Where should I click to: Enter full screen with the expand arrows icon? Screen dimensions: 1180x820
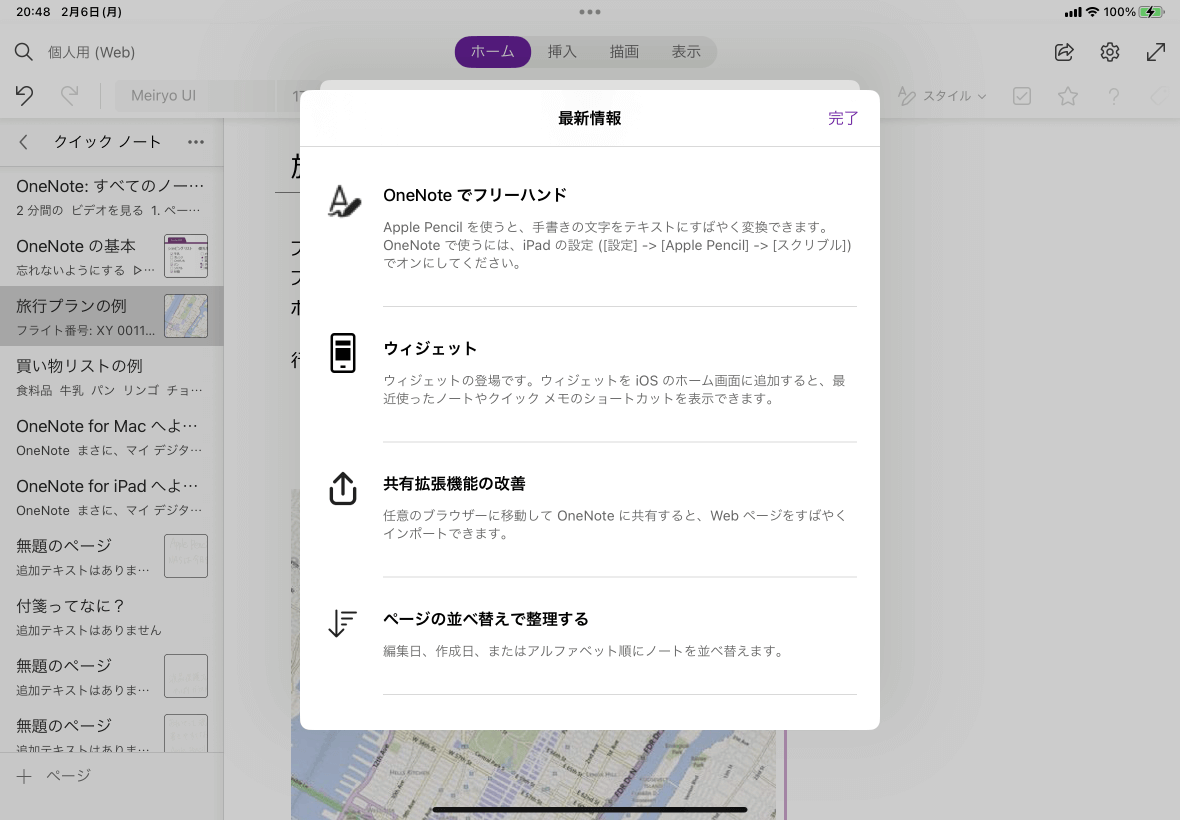click(1156, 52)
